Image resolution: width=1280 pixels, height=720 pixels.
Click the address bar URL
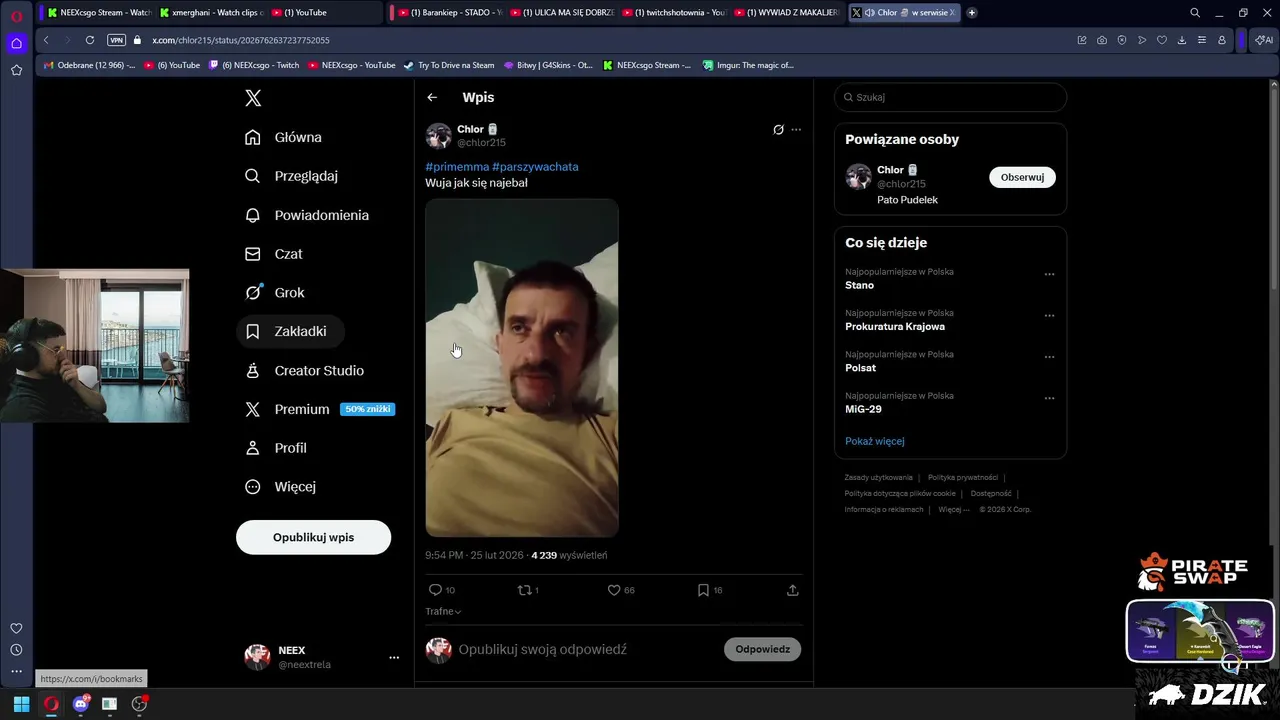pyautogui.click(x=241, y=40)
